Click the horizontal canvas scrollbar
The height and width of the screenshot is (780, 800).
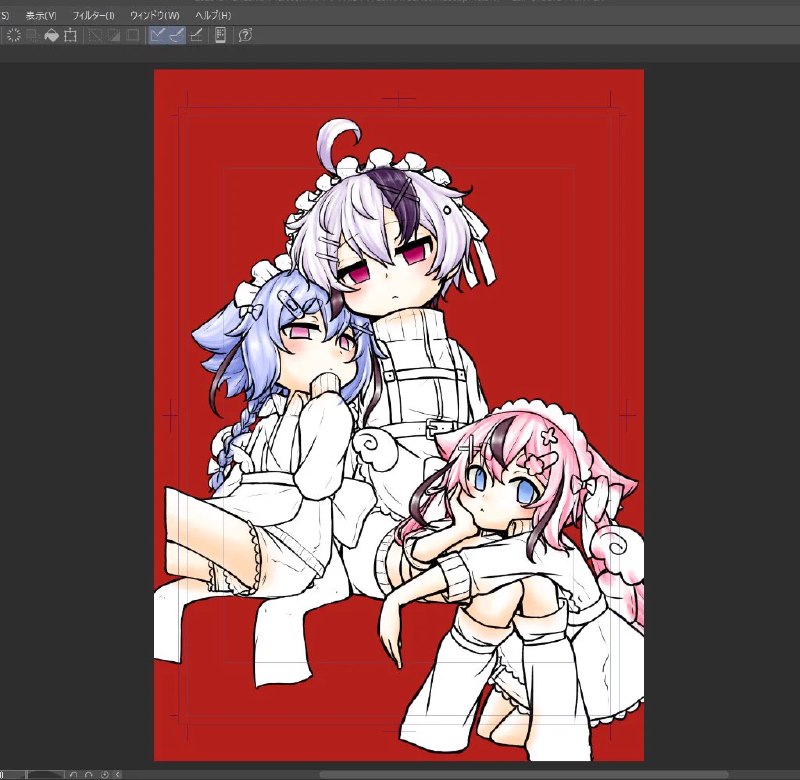coord(524,775)
